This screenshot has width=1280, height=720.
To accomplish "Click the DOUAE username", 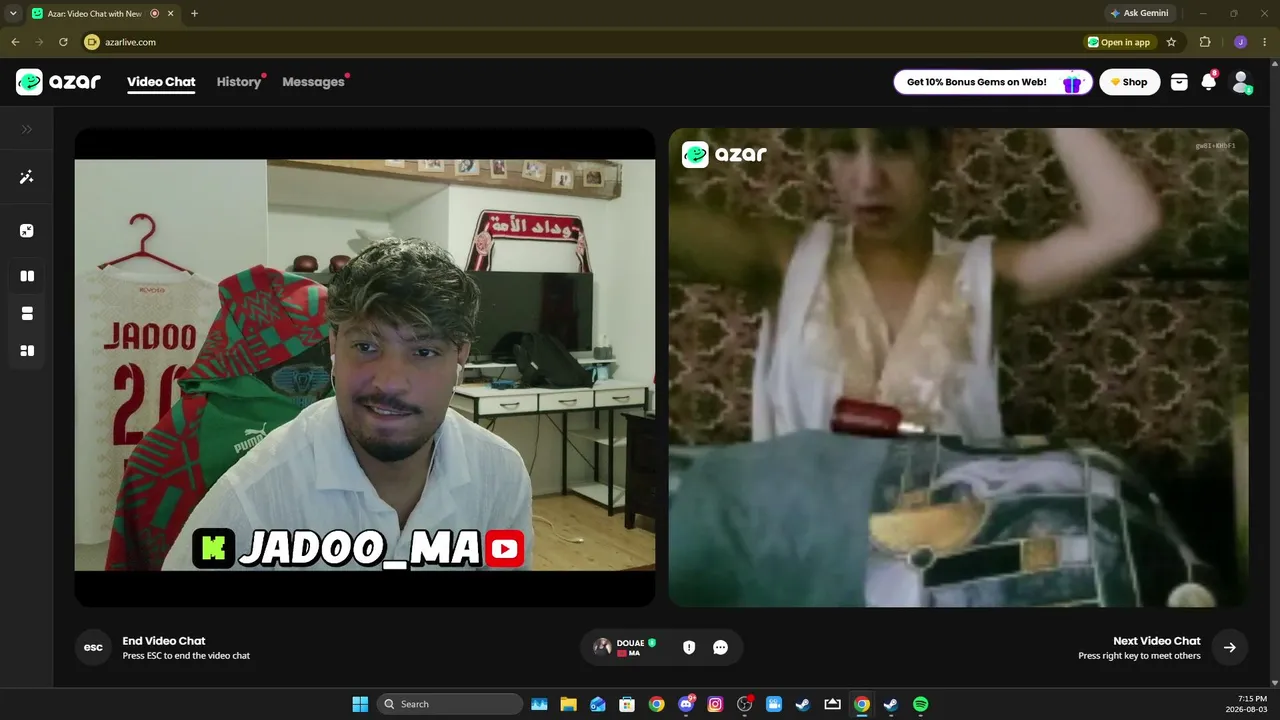I will 630,642.
